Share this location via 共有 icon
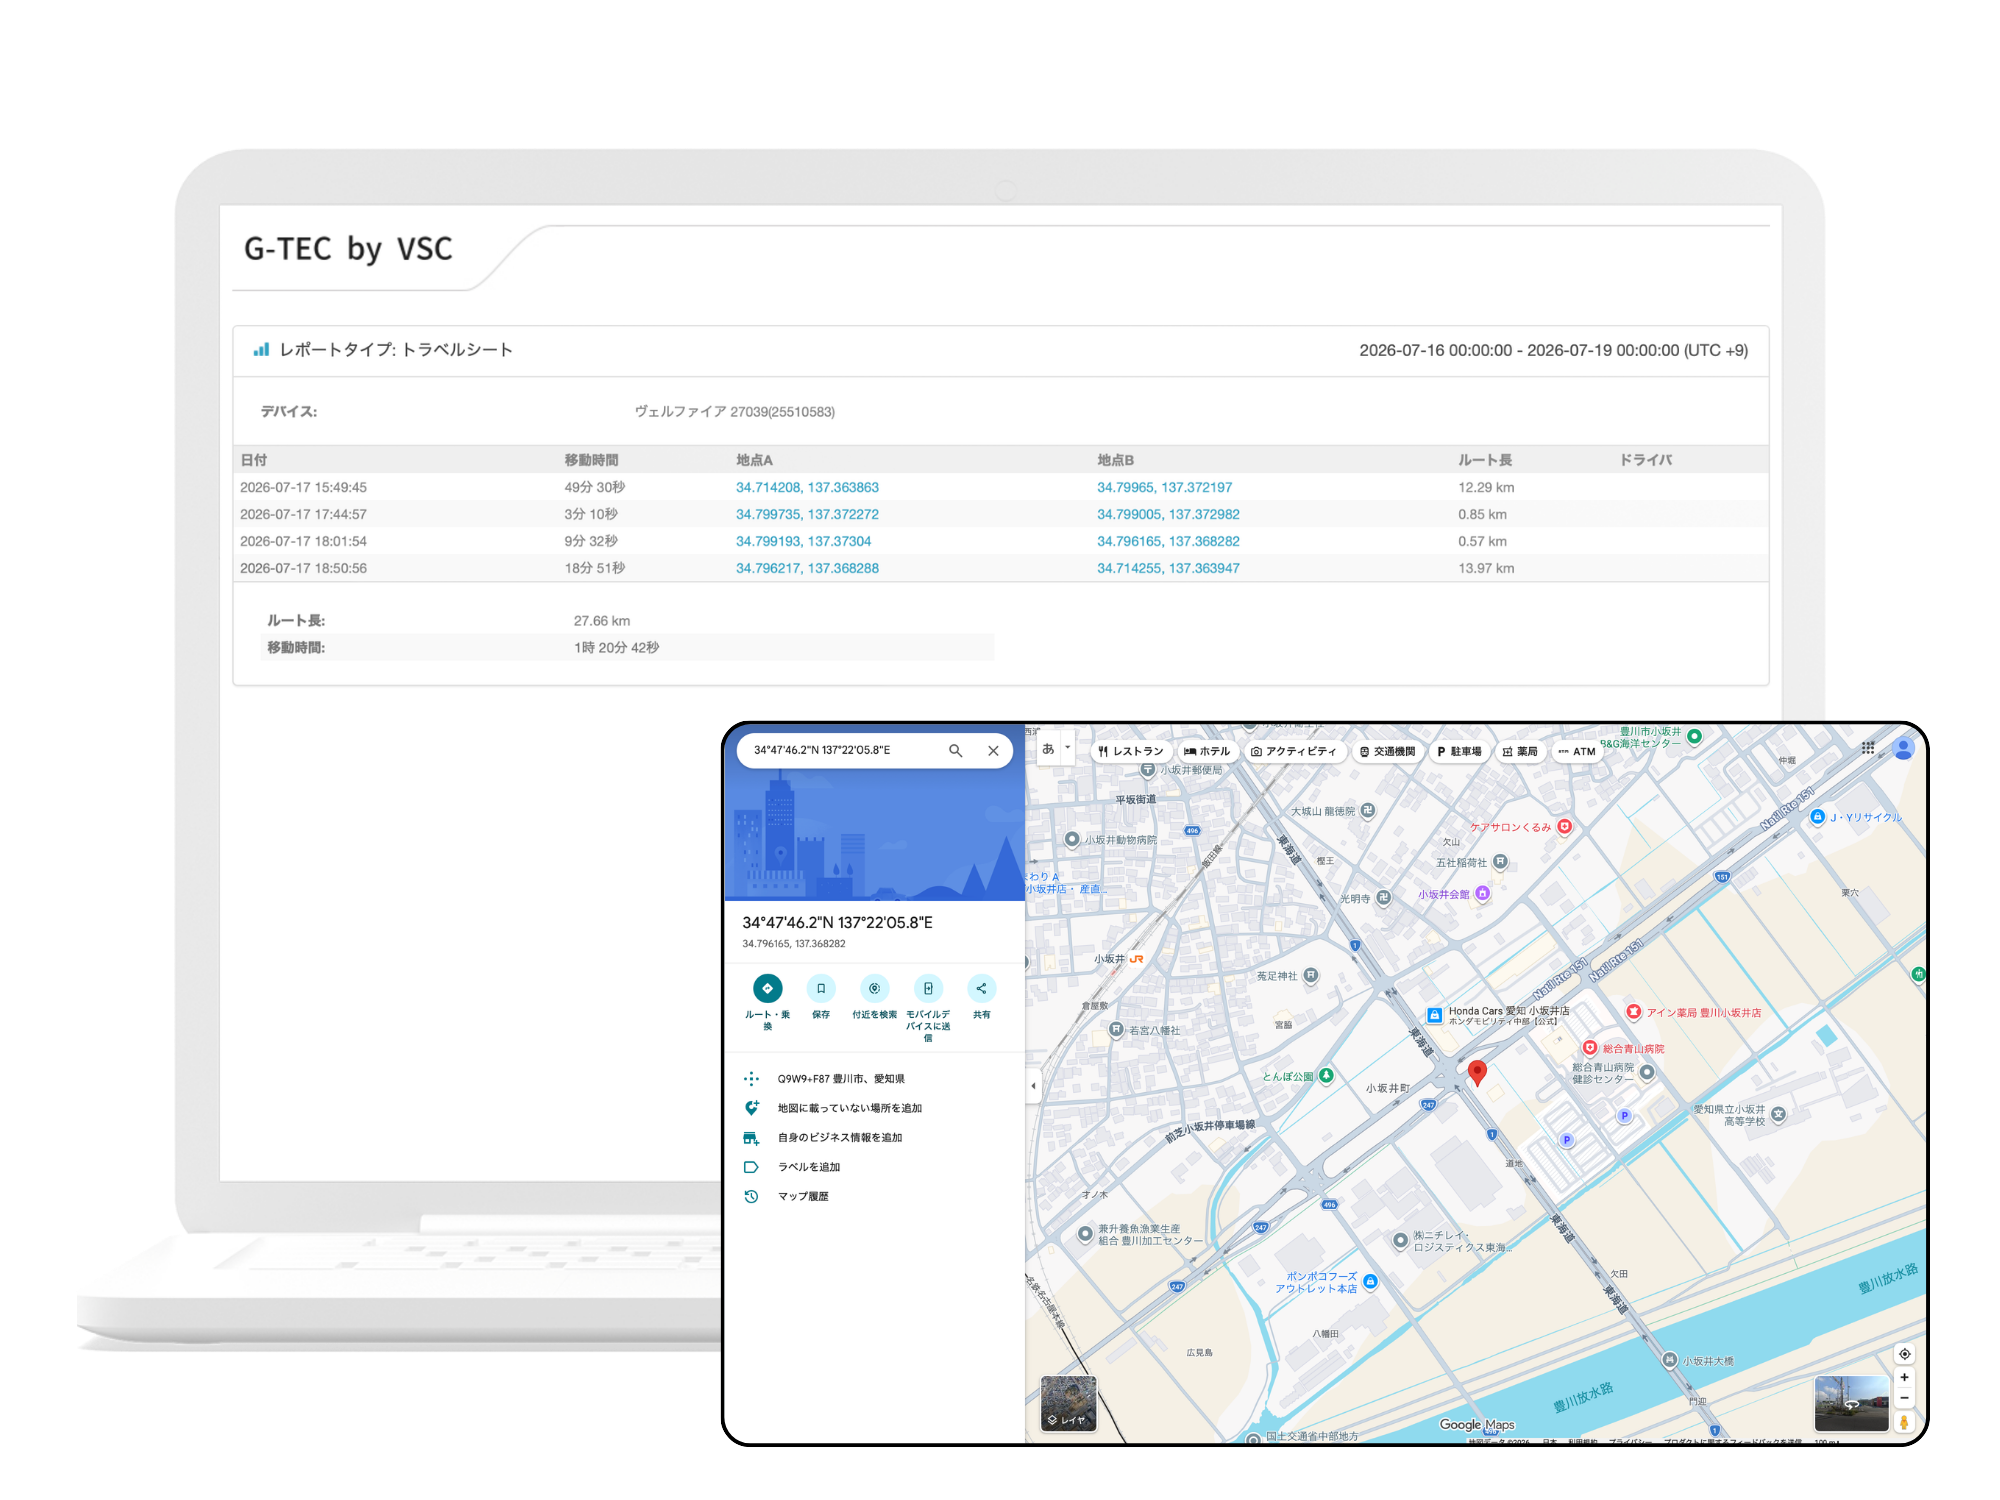This screenshot has height=1500, width=2000. 981,988
